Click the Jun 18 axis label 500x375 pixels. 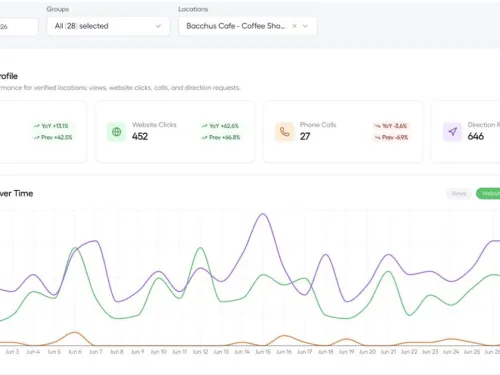pyautogui.click(x=326, y=352)
